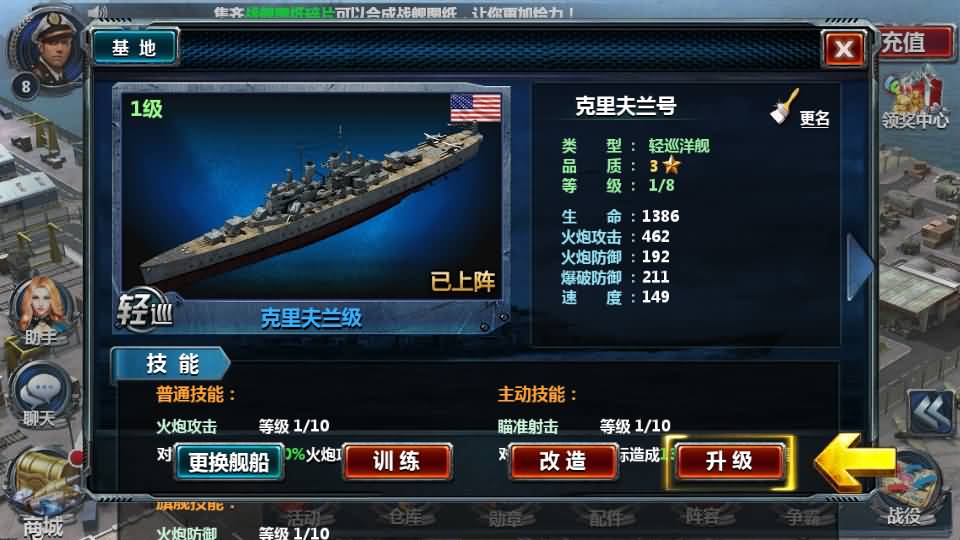The width and height of the screenshot is (960, 540).
Task: Click the 训练 training button
Action: [397, 462]
